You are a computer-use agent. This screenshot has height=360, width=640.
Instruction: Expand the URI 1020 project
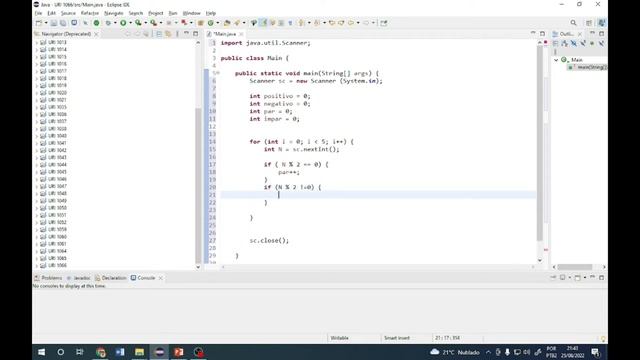[x=37, y=93]
